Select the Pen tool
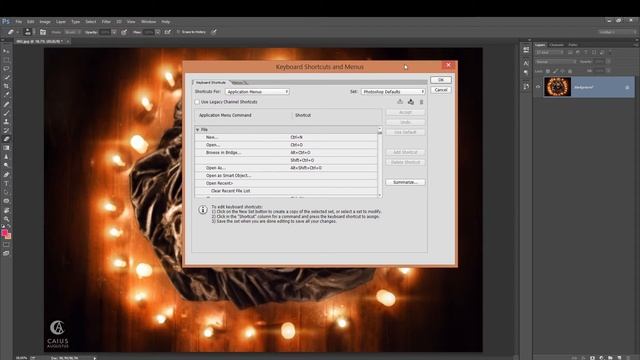 6,175
